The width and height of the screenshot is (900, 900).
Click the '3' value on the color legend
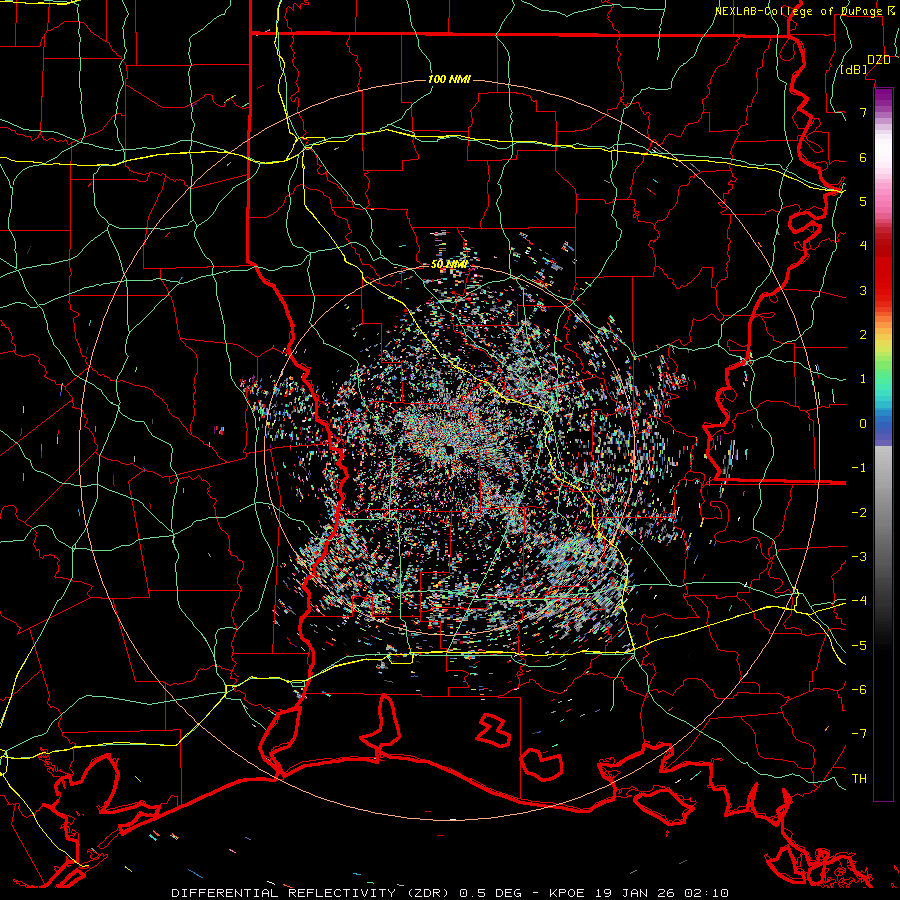pos(863,290)
